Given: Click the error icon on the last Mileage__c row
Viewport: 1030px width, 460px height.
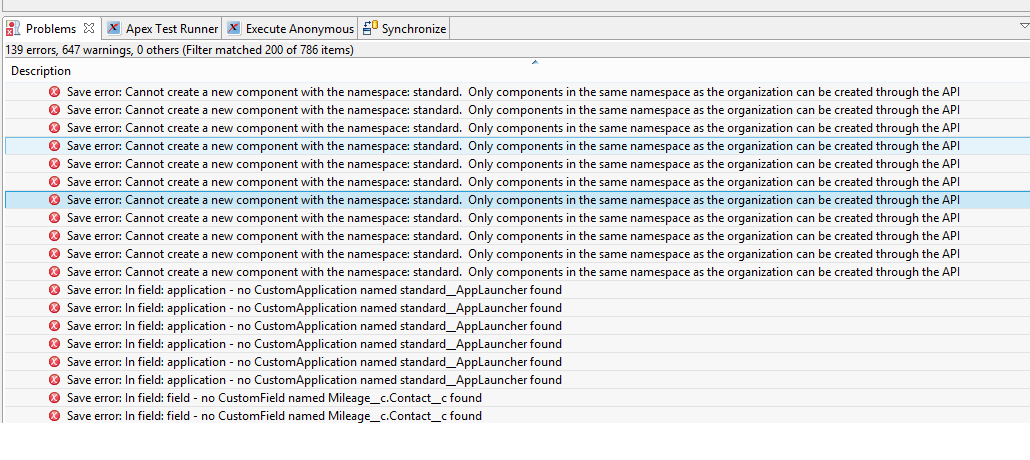Looking at the screenshot, I should tap(54, 416).
